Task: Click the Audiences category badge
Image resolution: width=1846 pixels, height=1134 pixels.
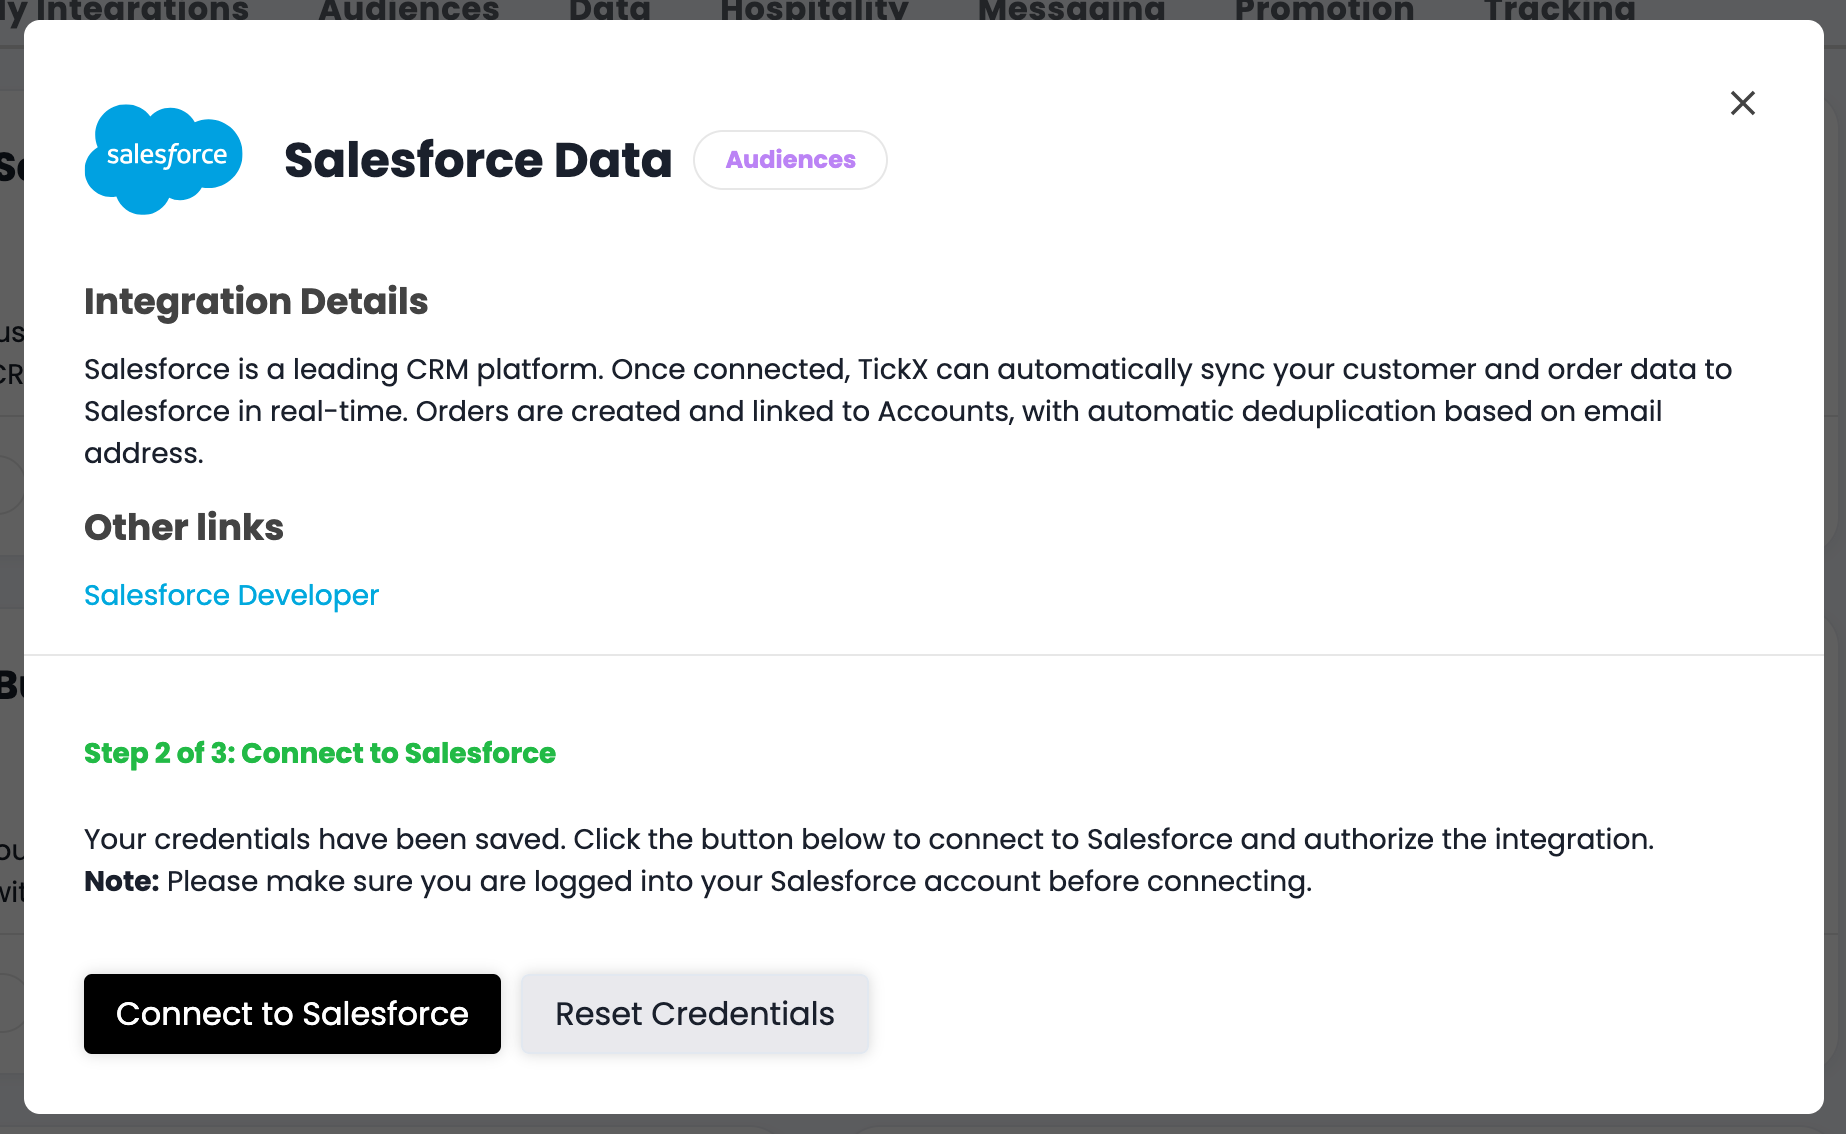Action: pos(790,160)
